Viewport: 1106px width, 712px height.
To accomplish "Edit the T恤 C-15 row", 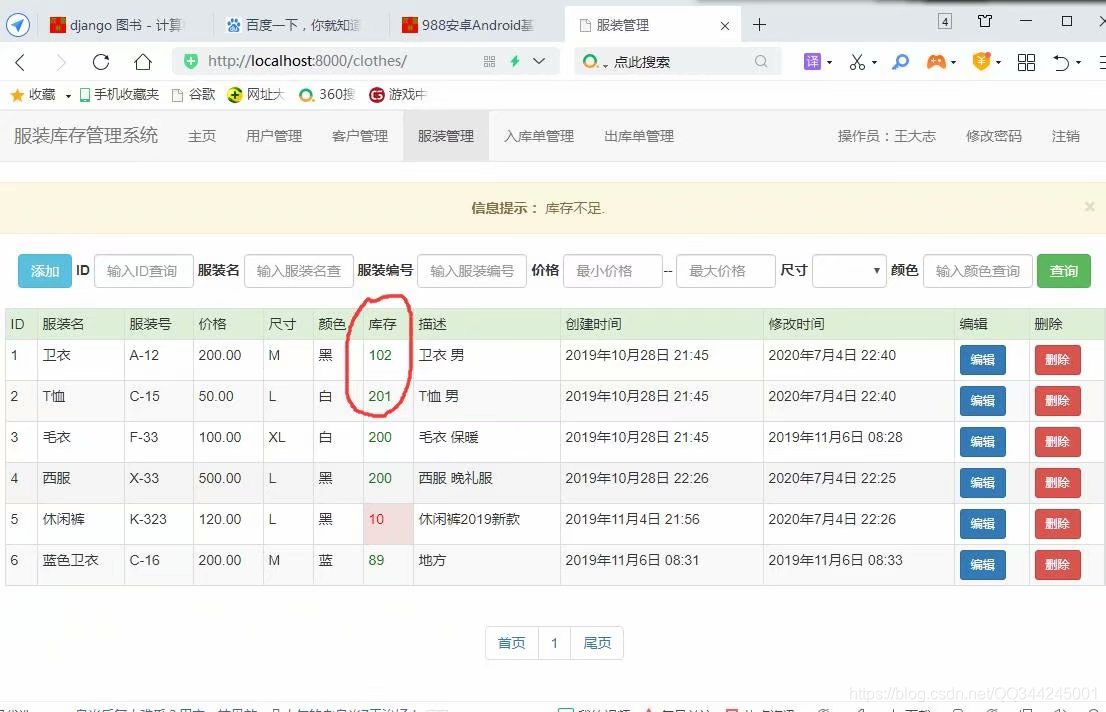I will tap(983, 401).
